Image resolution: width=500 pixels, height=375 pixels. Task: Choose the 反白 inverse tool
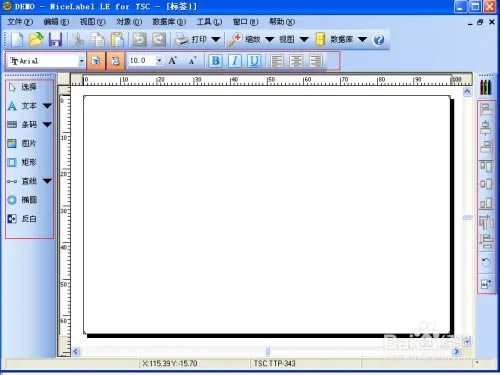point(22,219)
